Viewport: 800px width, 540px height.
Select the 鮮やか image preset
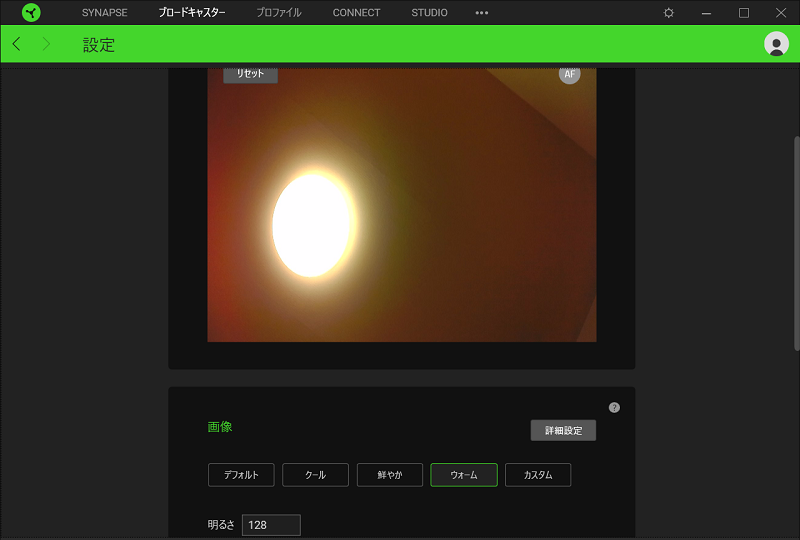390,475
